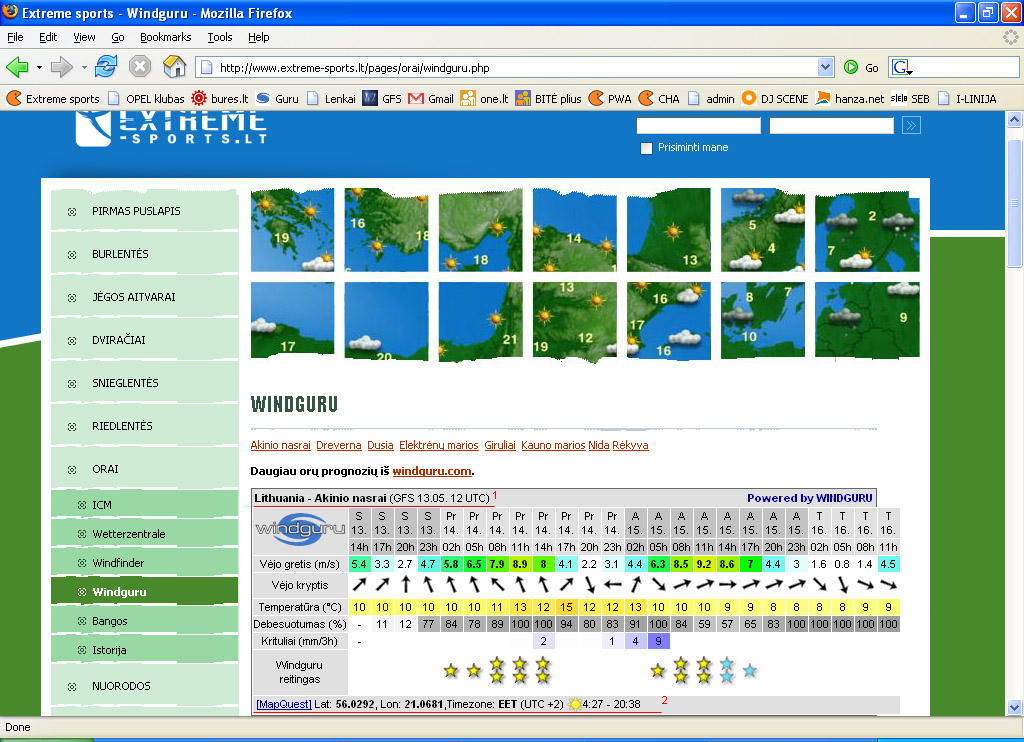Select BURLENTĖS in sidebar menu
The image size is (1024, 742).
[x=144, y=254]
